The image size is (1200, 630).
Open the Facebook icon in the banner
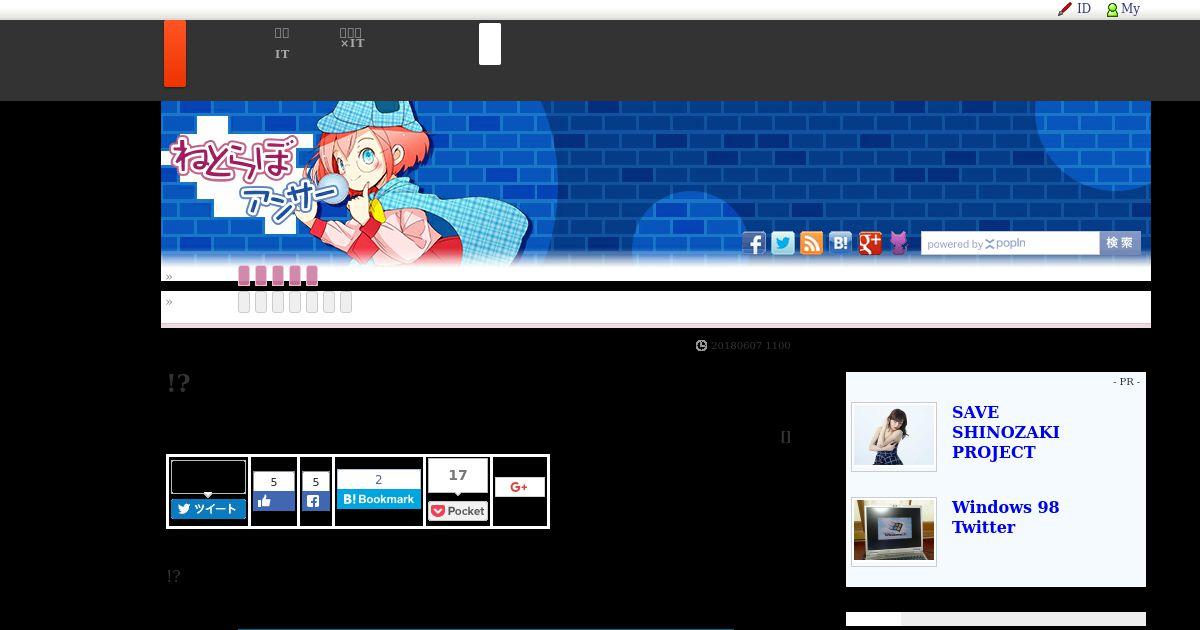pyautogui.click(x=754, y=243)
